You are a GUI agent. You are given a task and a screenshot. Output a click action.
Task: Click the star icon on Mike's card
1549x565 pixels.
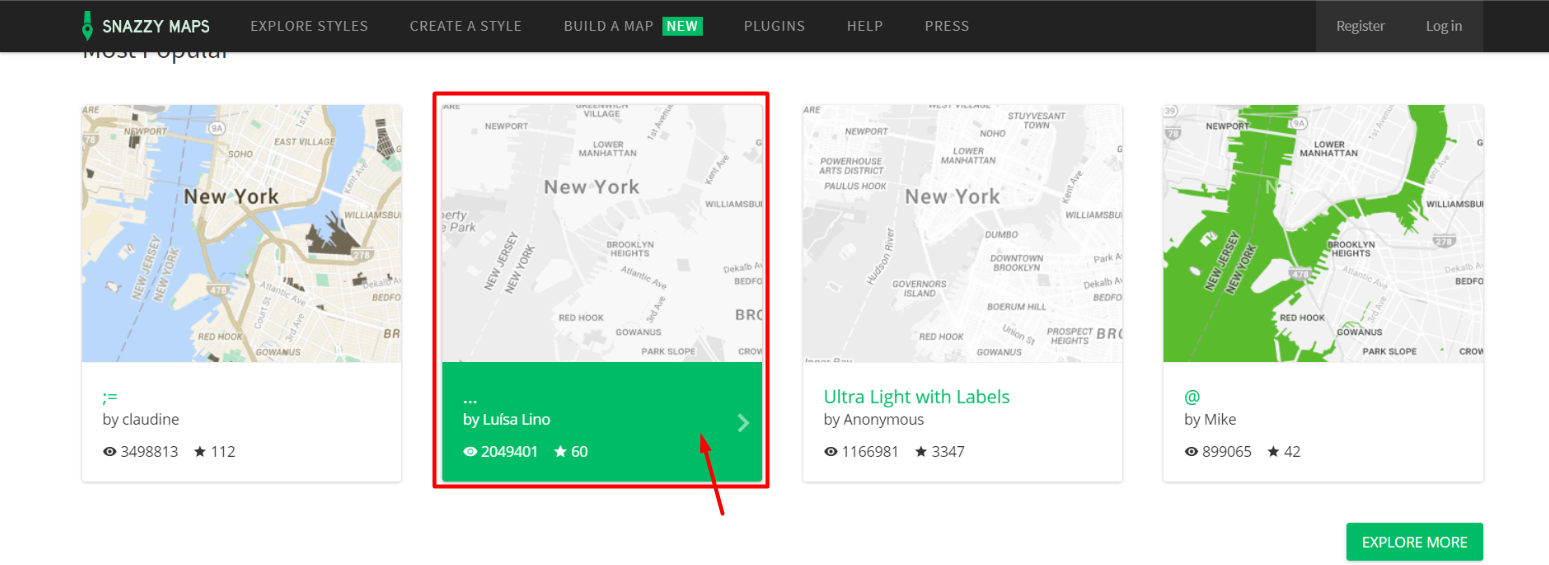(x=1273, y=452)
